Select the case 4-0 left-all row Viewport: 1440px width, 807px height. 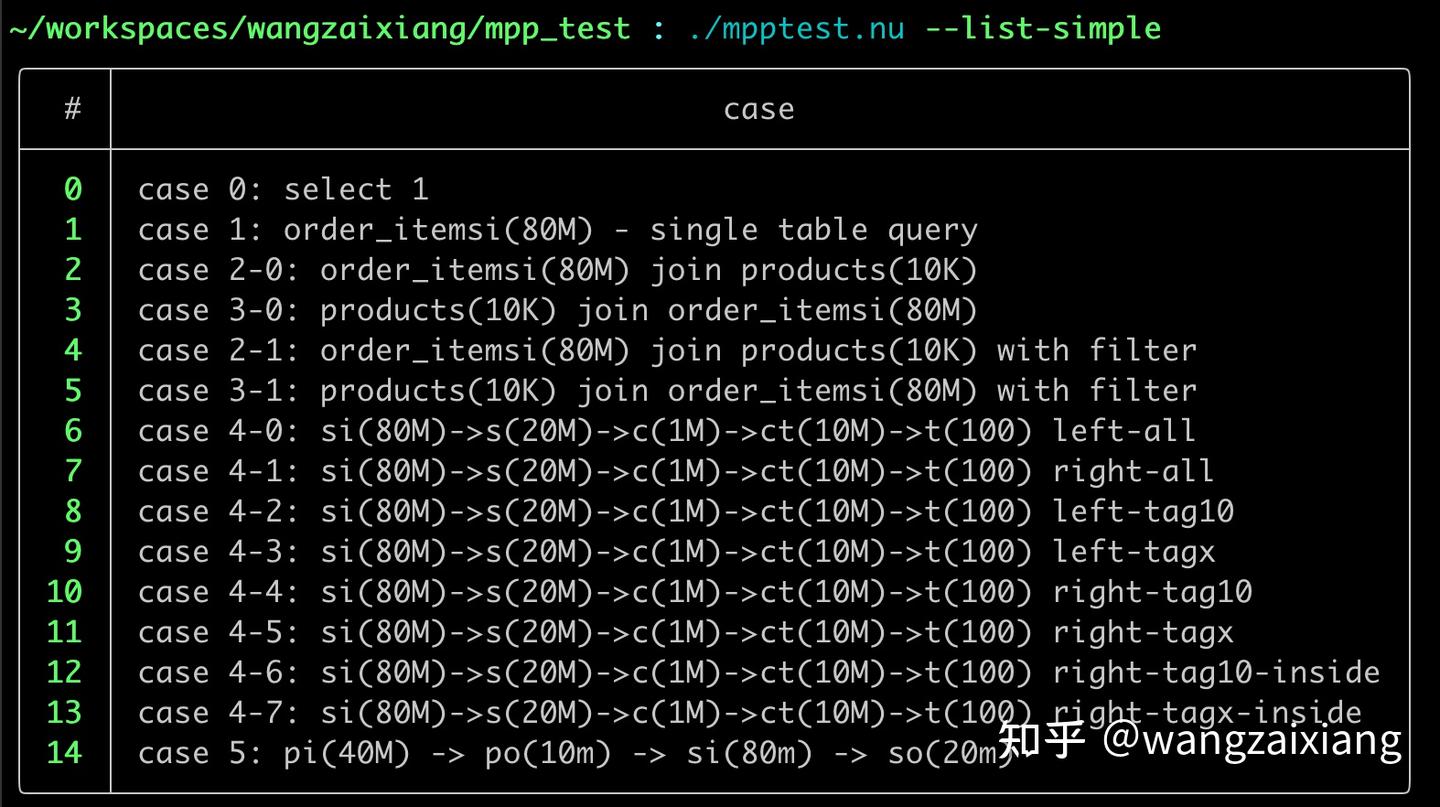667,431
